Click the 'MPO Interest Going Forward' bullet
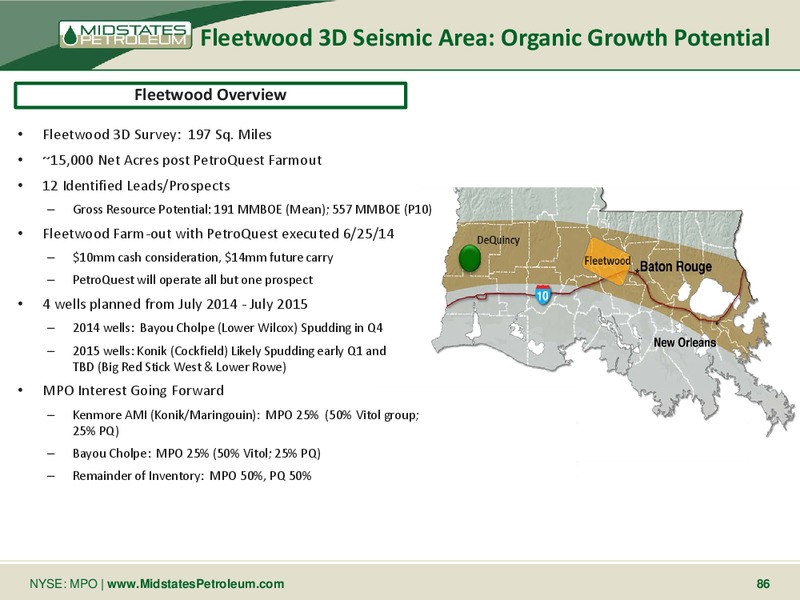 coord(133,391)
